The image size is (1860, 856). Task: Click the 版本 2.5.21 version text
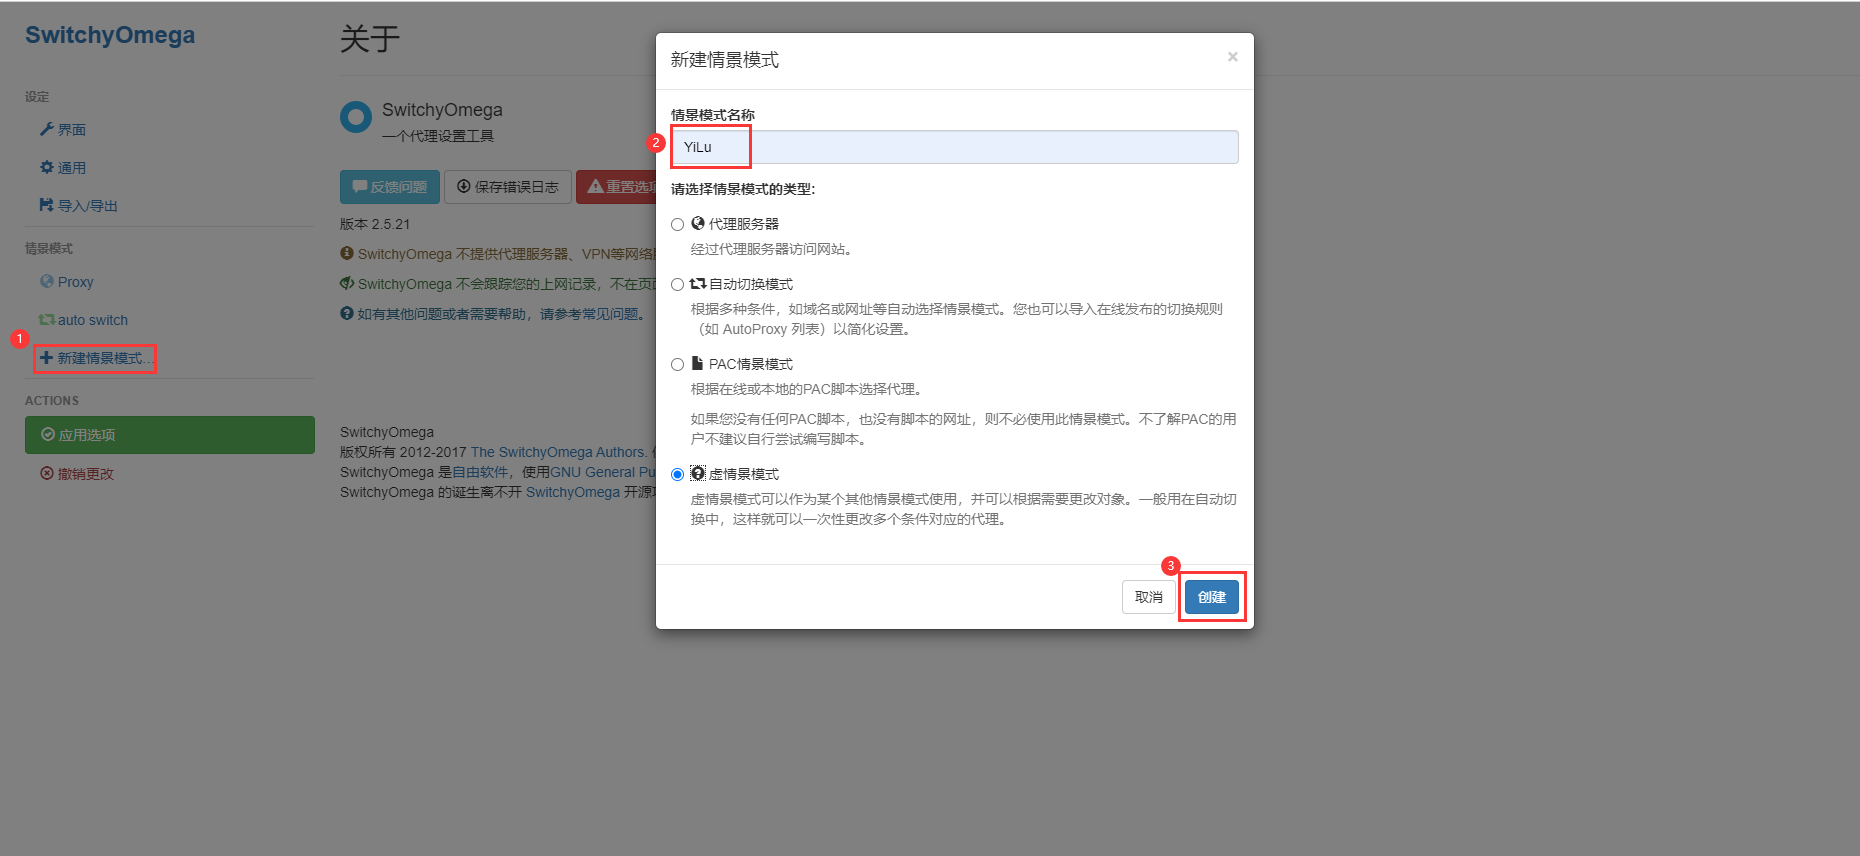(x=375, y=224)
